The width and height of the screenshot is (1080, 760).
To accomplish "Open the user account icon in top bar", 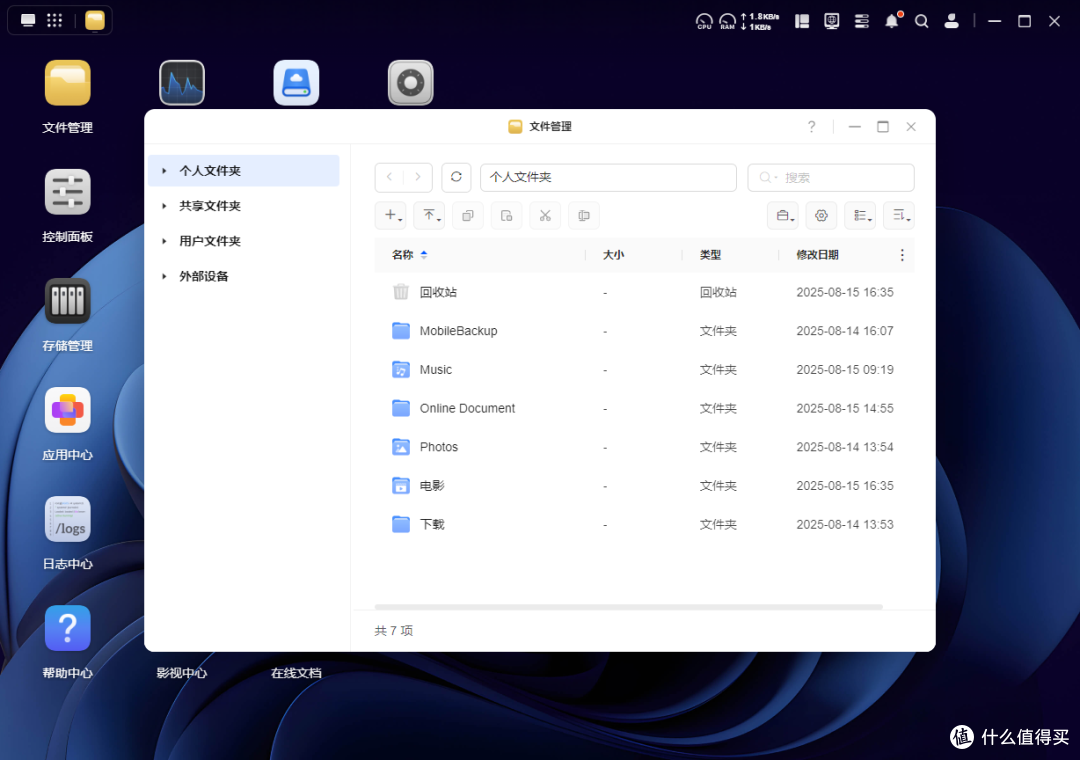I will pyautogui.click(x=951, y=21).
